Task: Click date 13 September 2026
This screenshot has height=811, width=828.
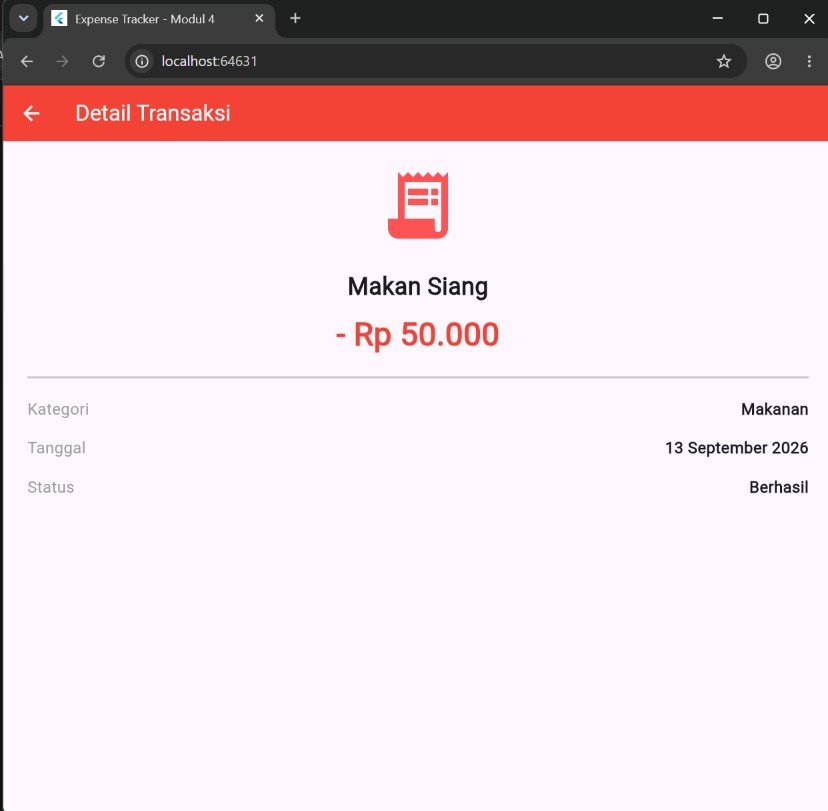Action: (736, 448)
